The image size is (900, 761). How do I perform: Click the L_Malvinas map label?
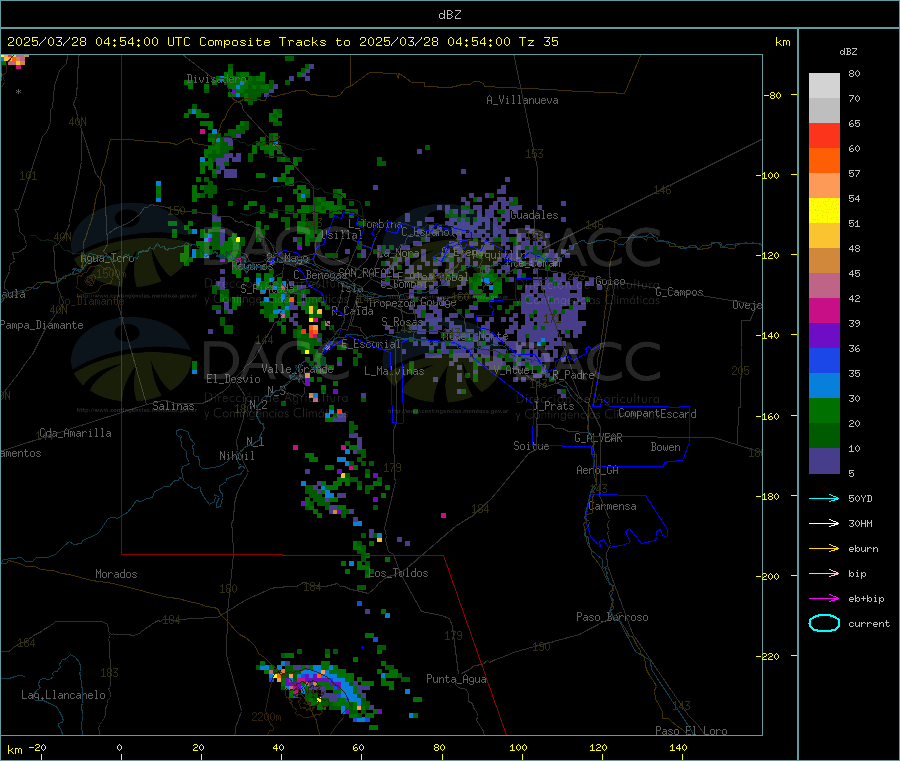coord(394,371)
